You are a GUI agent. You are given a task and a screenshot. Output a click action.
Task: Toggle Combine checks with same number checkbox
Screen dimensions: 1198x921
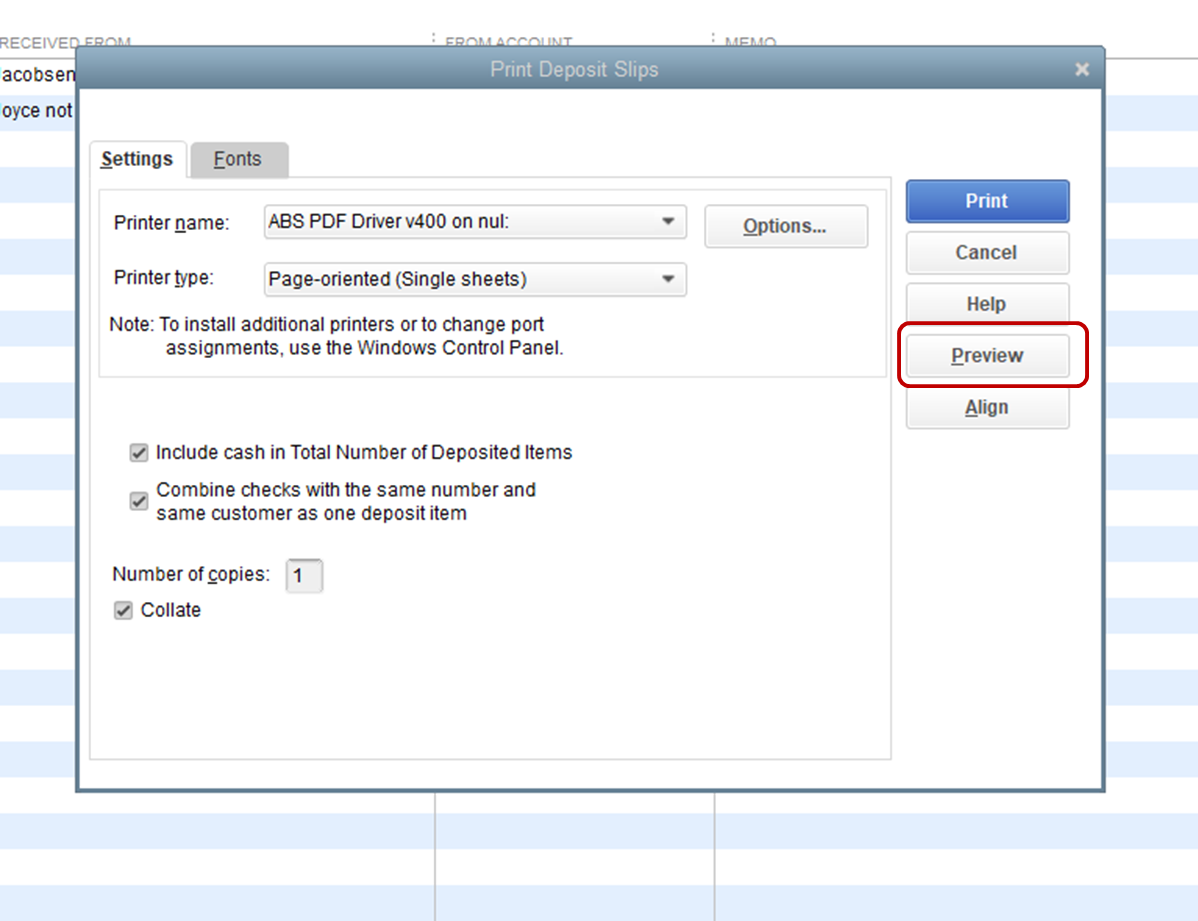pyautogui.click(x=139, y=502)
